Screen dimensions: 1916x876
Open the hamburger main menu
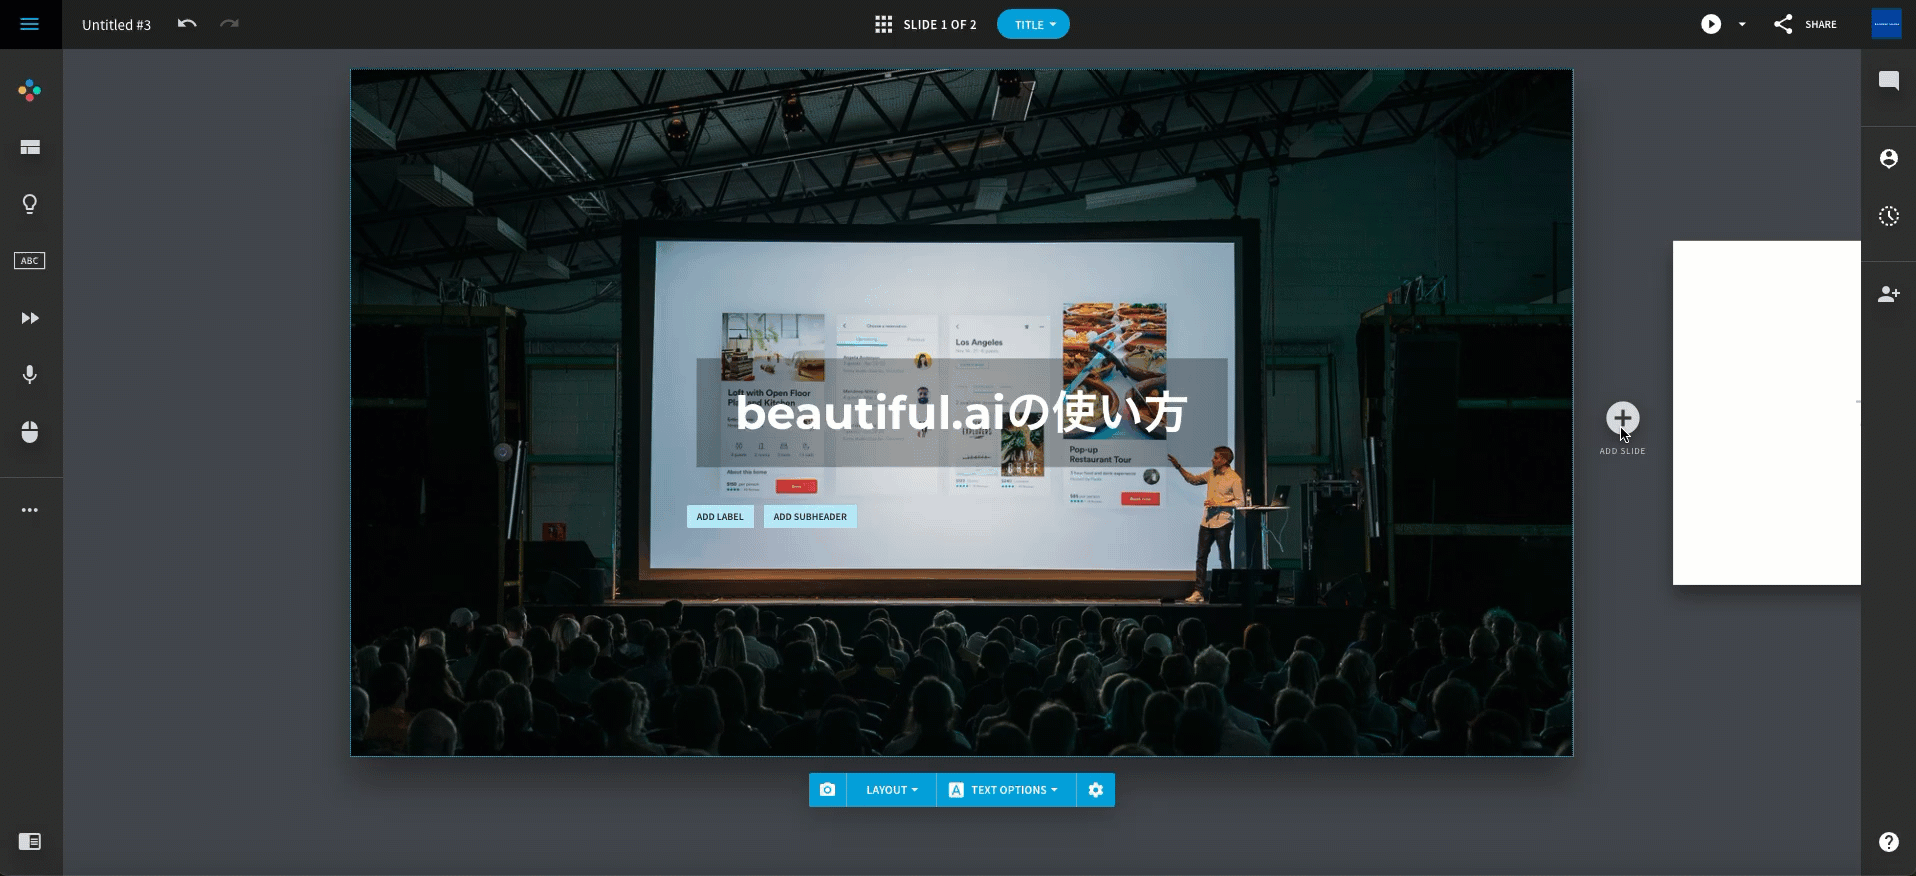30,24
